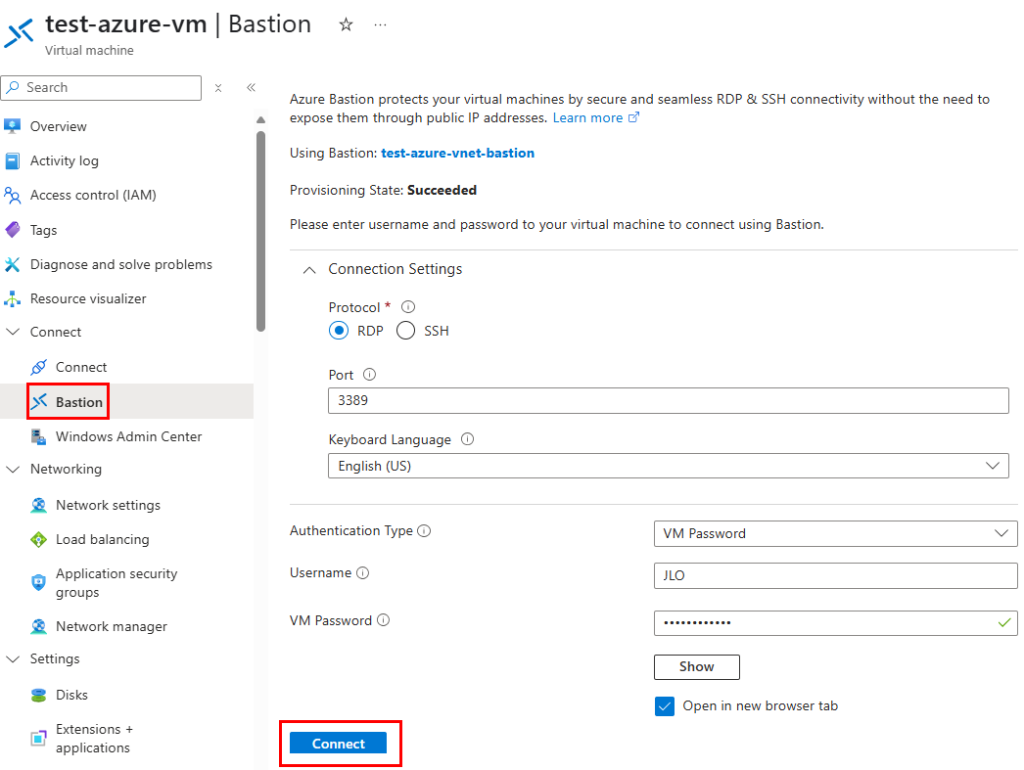The height and width of the screenshot is (770, 1024).
Task: Click the Access control (IAM) people icon
Action: coord(12,195)
